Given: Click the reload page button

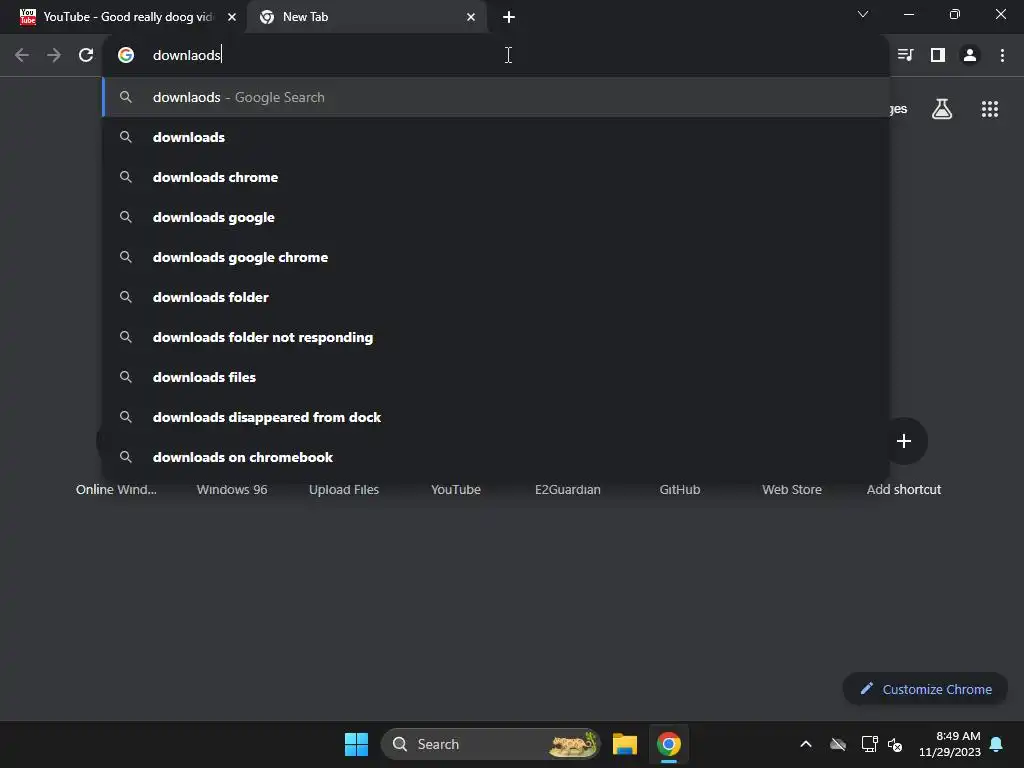Looking at the screenshot, I should coord(86,56).
